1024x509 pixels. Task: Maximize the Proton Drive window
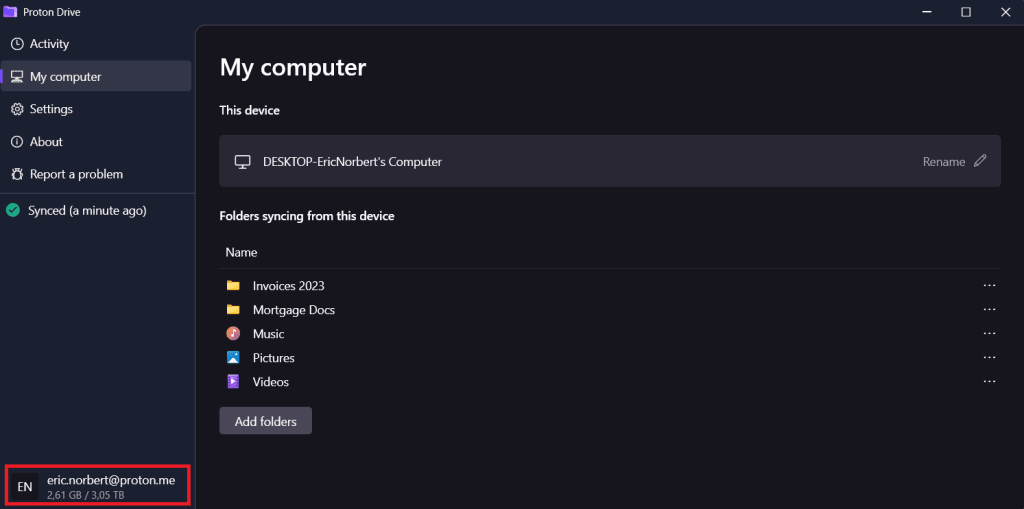pyautogui.click(x=965, y=12)
